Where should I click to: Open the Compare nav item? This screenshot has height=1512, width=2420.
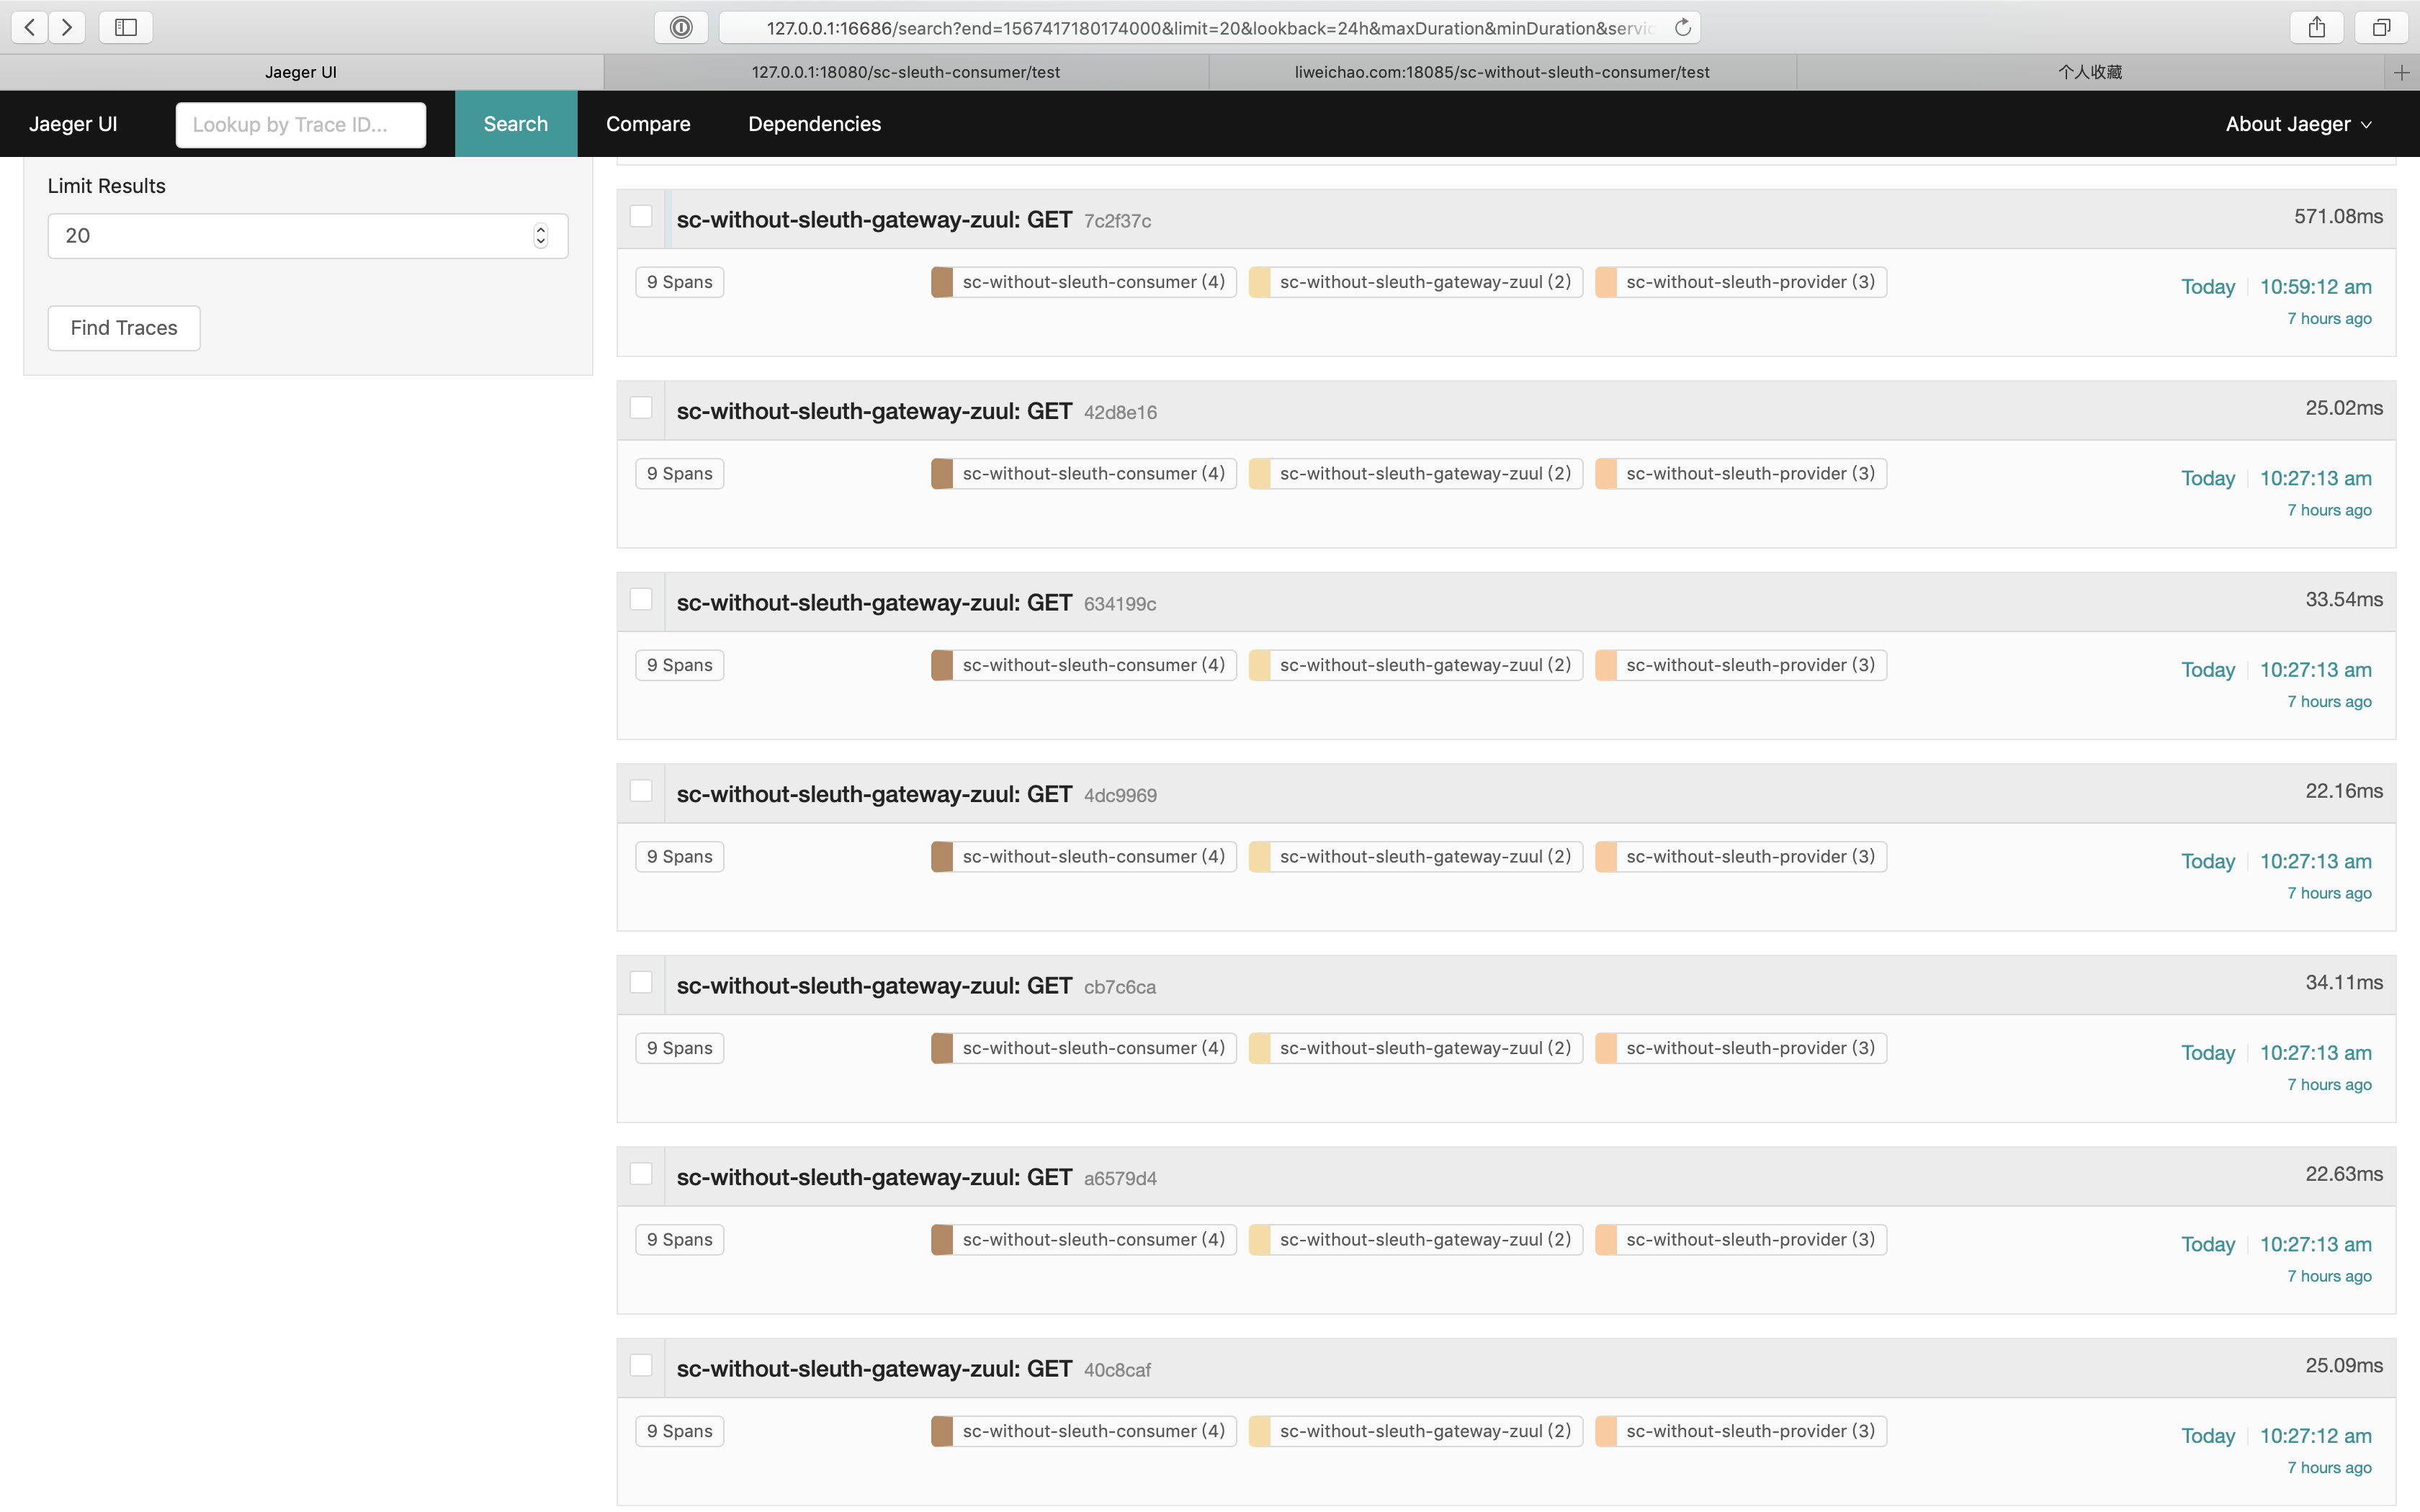pyautogui.click(x=648, y=124)
